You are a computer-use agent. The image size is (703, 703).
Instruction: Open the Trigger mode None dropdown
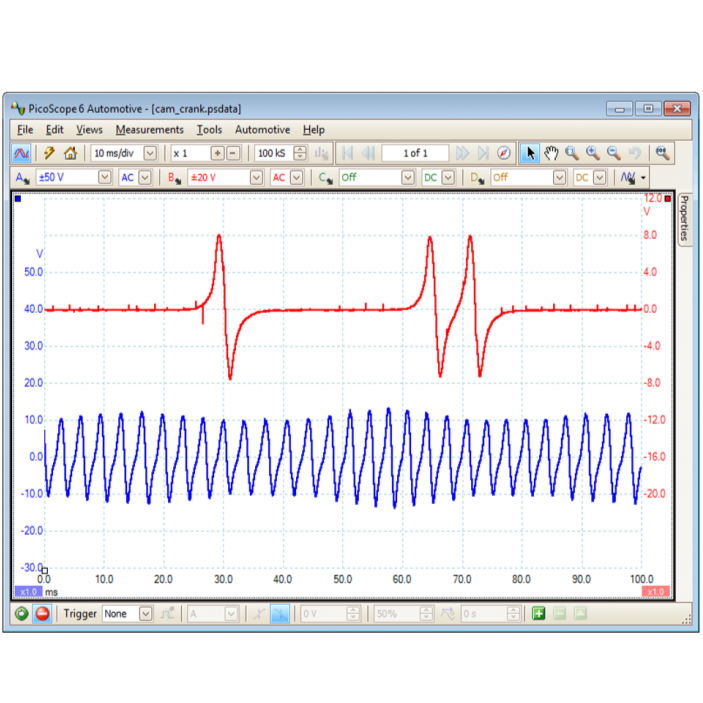point(146,613)
